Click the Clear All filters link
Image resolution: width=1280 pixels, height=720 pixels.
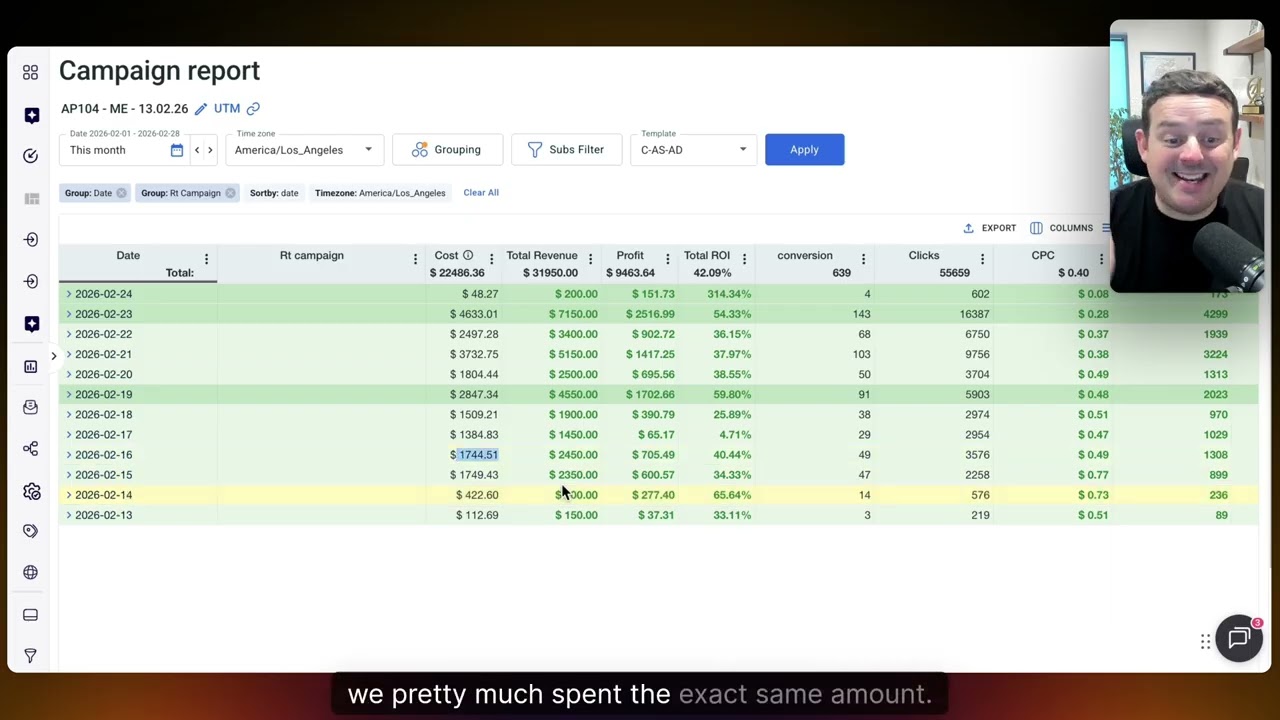pos(481,193)
